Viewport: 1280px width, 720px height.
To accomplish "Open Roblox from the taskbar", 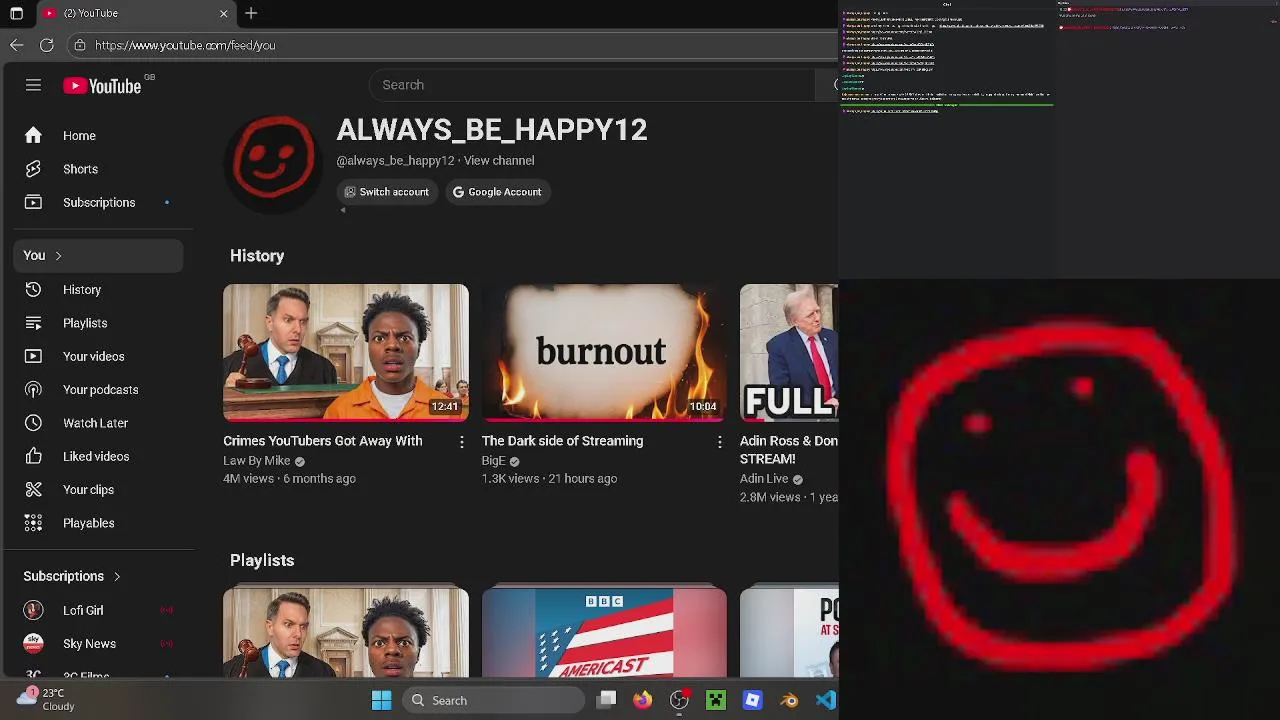I will 753,701.
